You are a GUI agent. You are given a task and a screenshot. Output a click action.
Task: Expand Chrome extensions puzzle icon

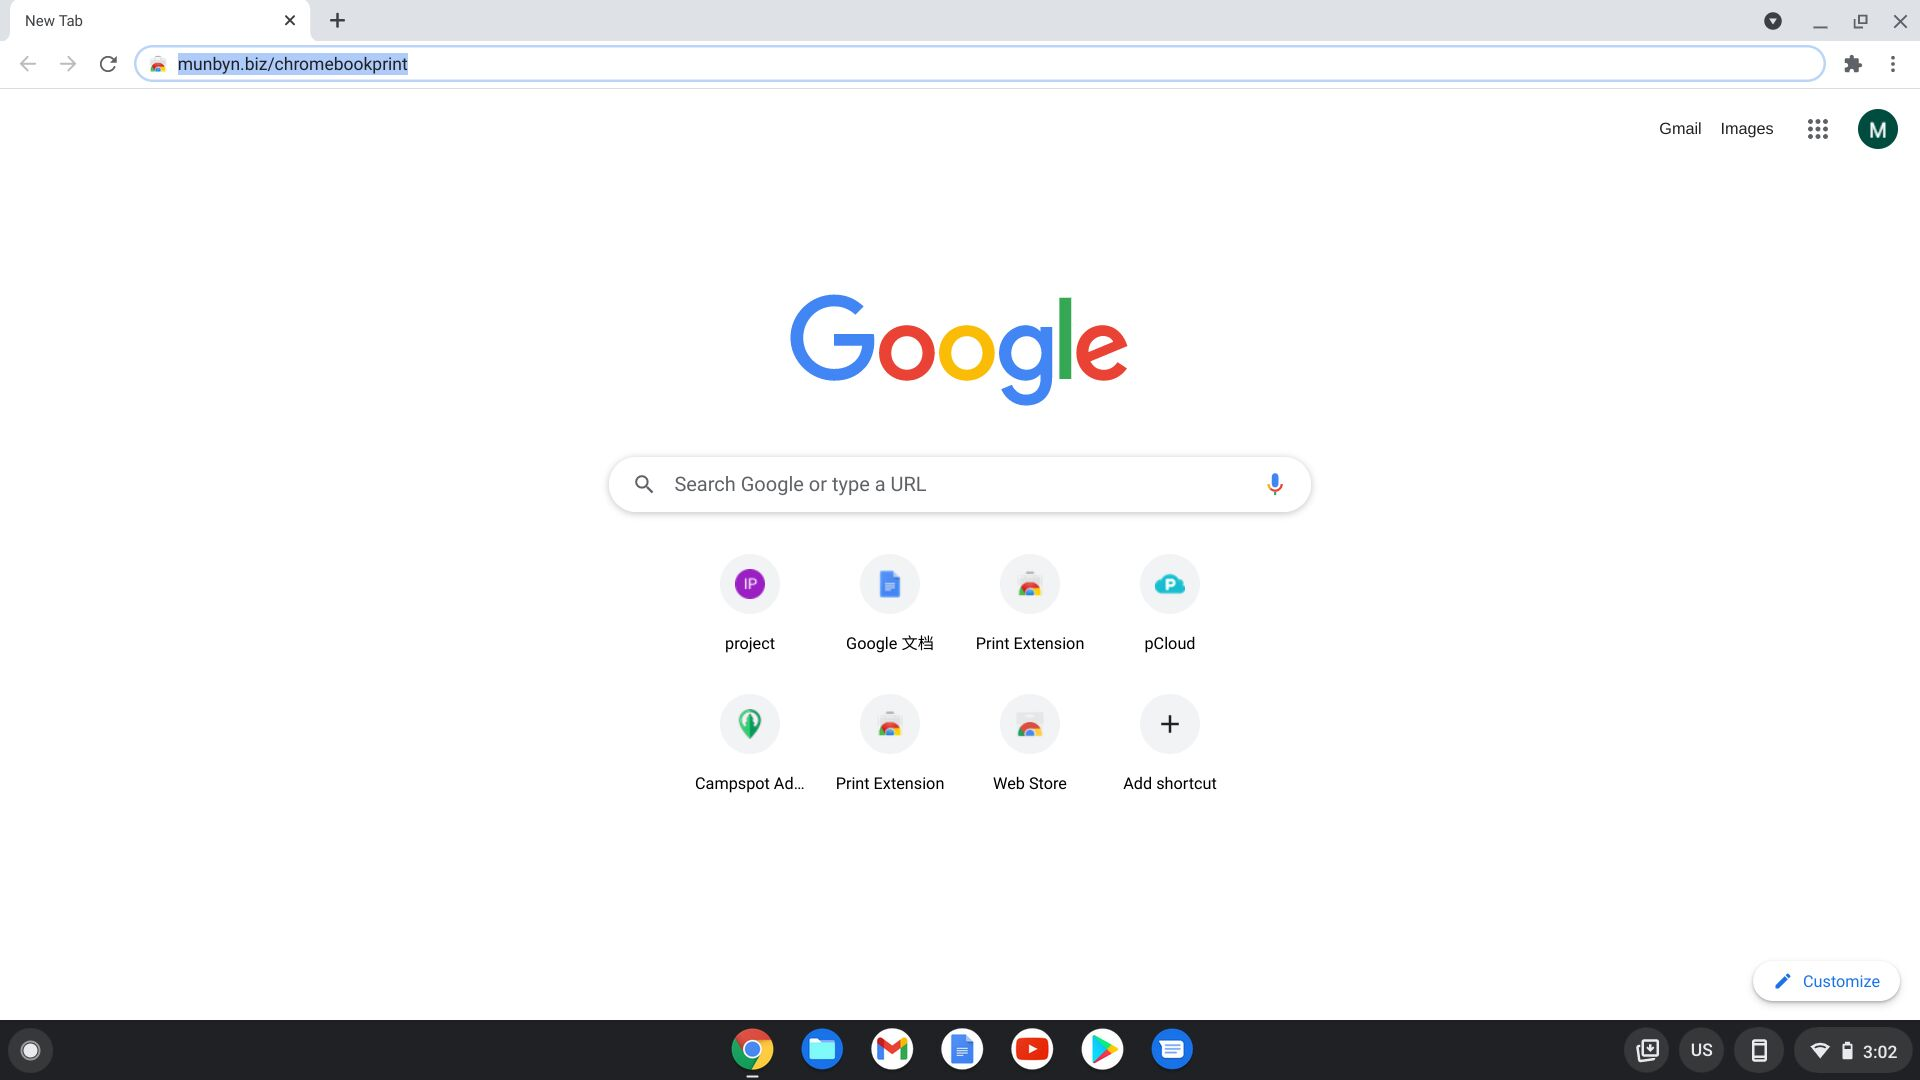[x=1853, y=63]
